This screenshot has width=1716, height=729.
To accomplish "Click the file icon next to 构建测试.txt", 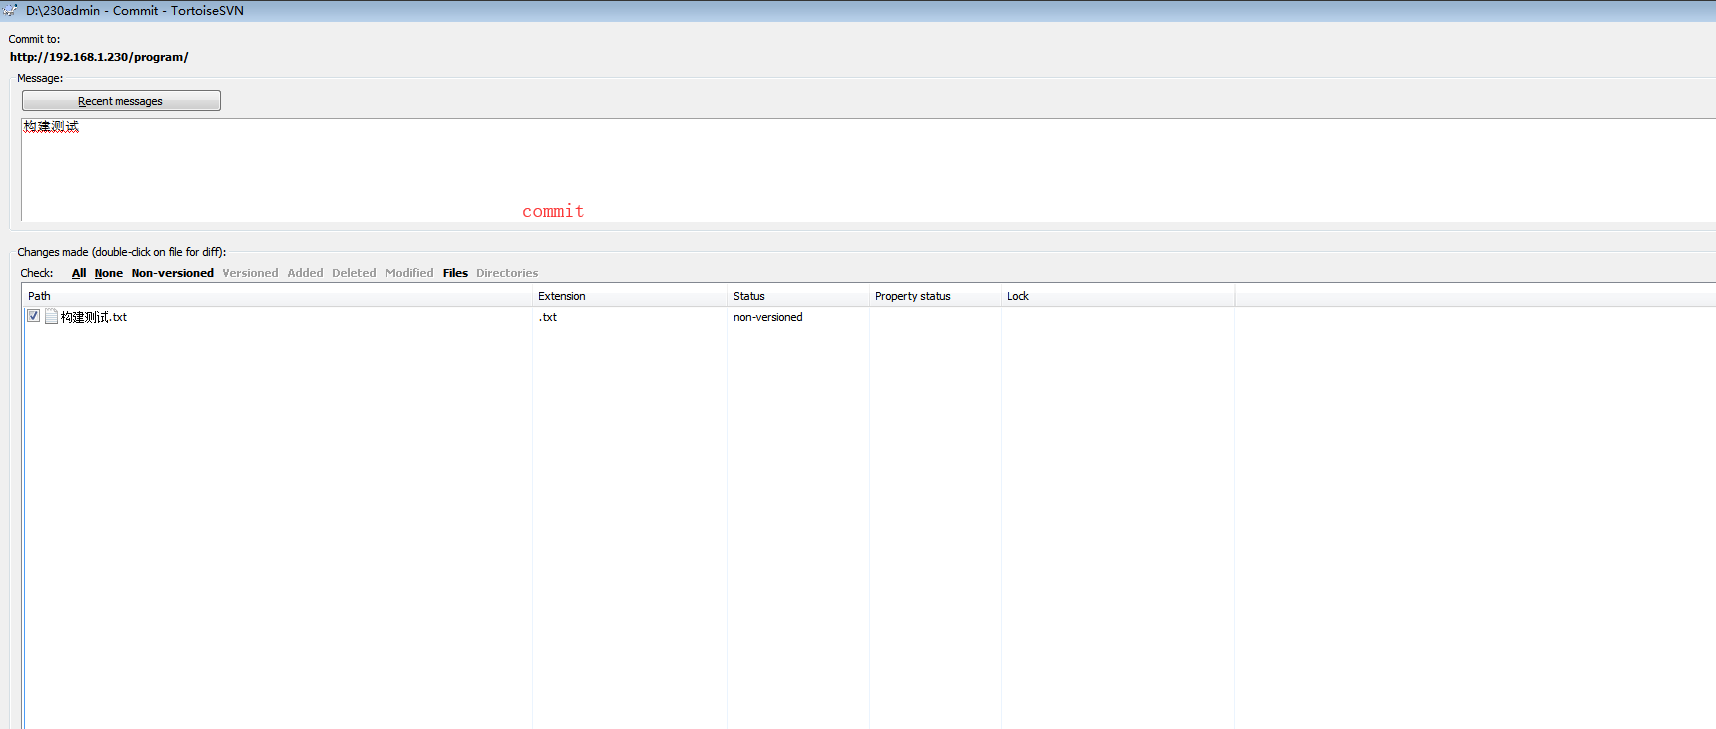I will click(x=51, y=317).
